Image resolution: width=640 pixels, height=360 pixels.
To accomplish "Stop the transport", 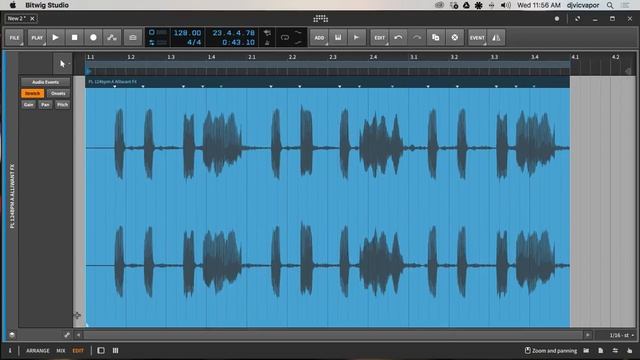I will click(74, 38).
